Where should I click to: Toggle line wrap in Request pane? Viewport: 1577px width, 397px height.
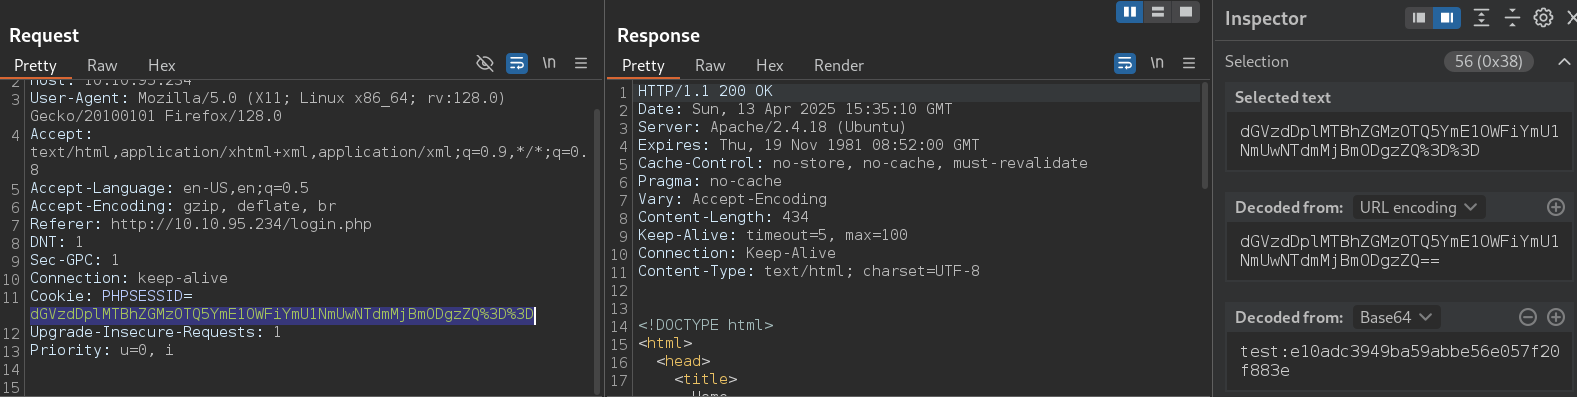pyautogui.click(x=517, y=63)
